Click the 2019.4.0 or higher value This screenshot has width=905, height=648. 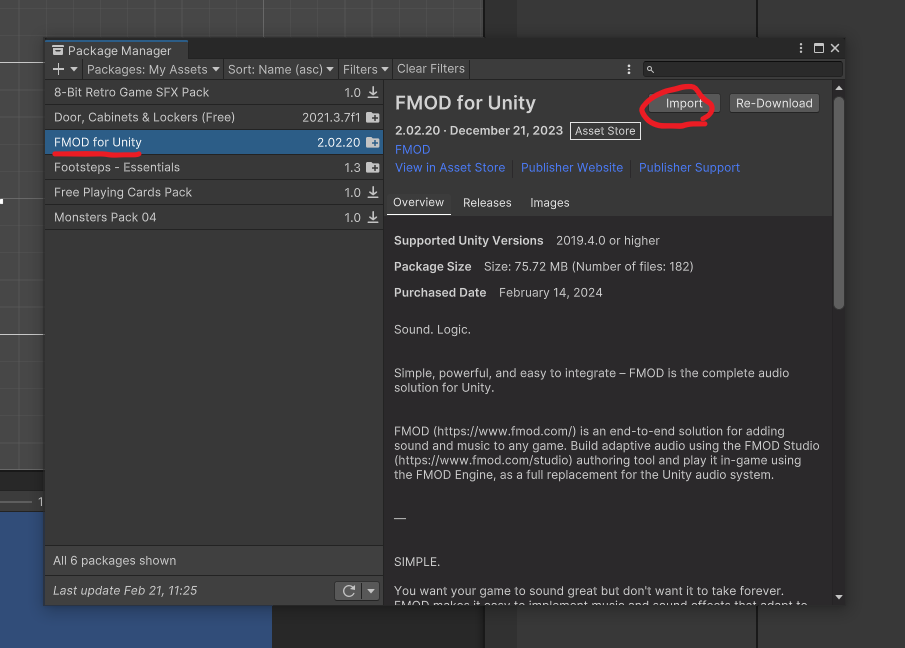(x=608, y=241)
